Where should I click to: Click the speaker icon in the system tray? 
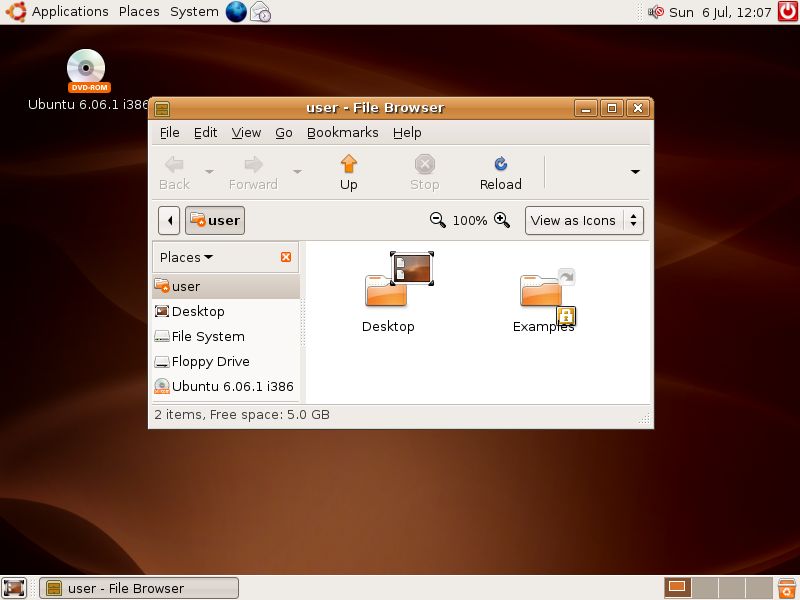click(655, 12)
